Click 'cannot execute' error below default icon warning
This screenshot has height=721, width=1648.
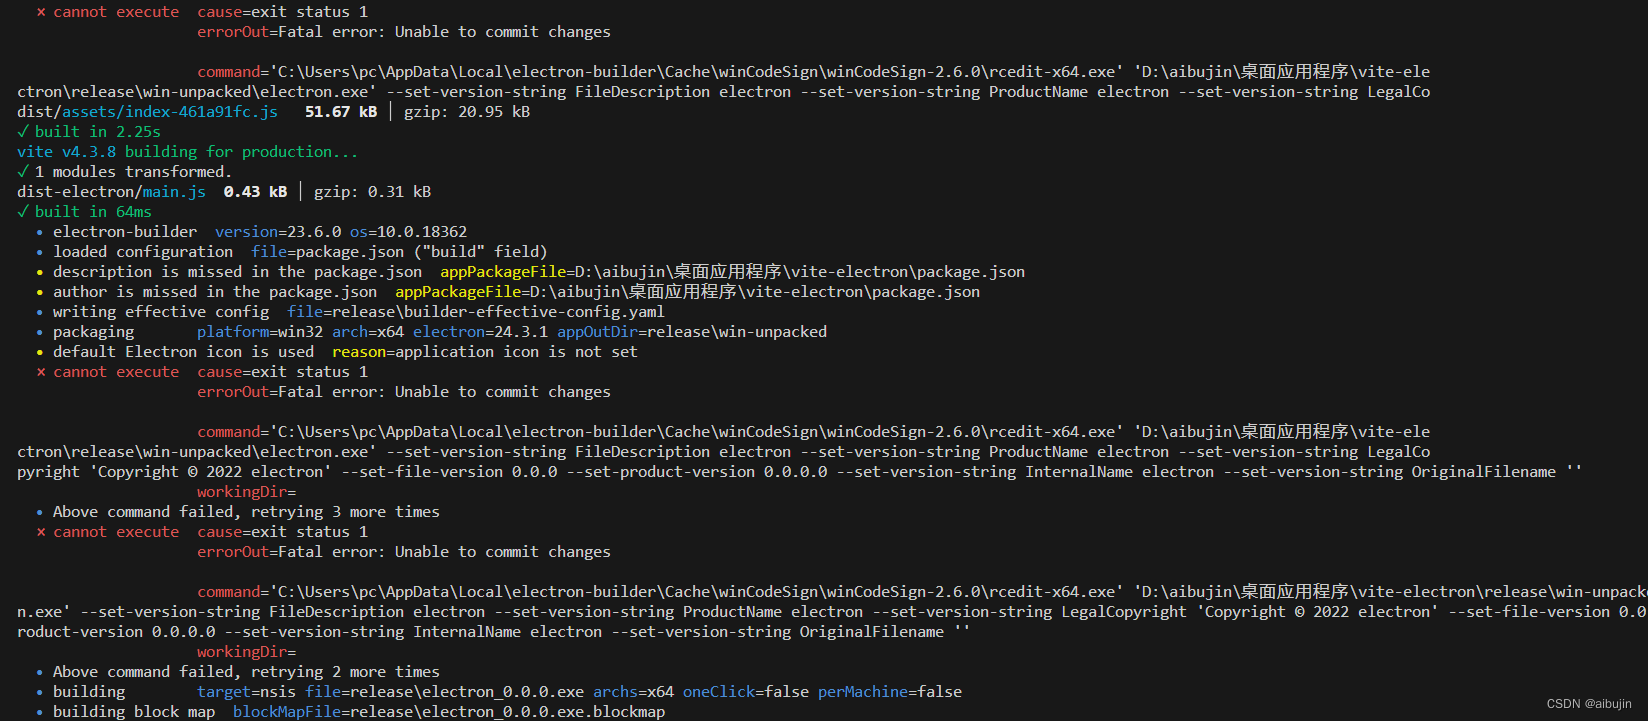pos(202,372)
